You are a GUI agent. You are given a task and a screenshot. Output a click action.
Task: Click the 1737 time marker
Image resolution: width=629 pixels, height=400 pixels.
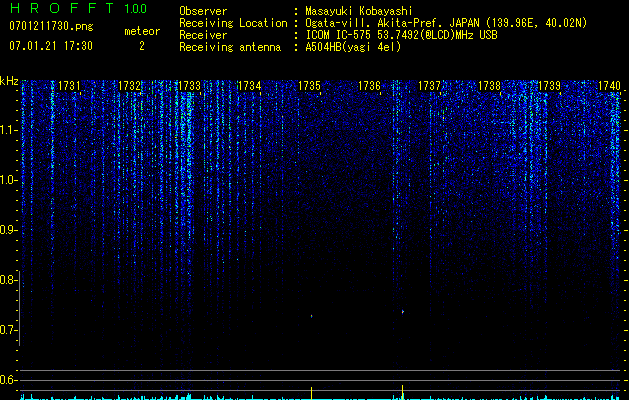(x=429, y=86)
